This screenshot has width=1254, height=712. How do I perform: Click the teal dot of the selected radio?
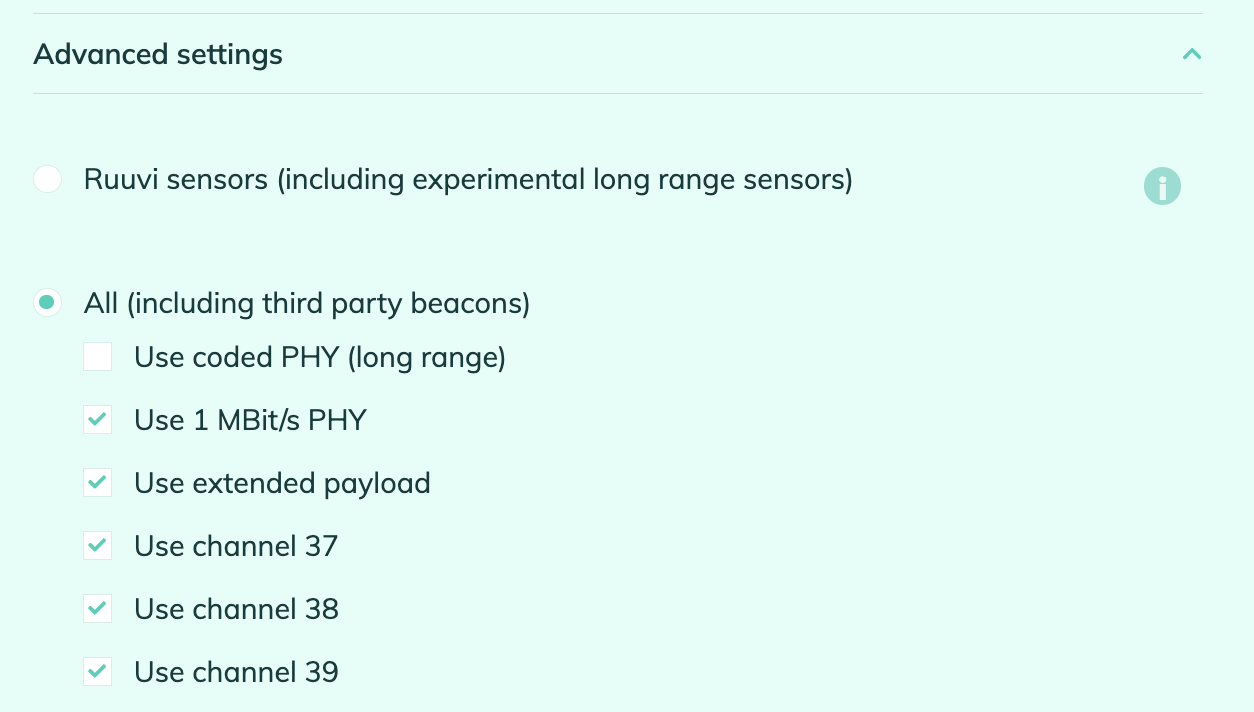pos(47,302)
